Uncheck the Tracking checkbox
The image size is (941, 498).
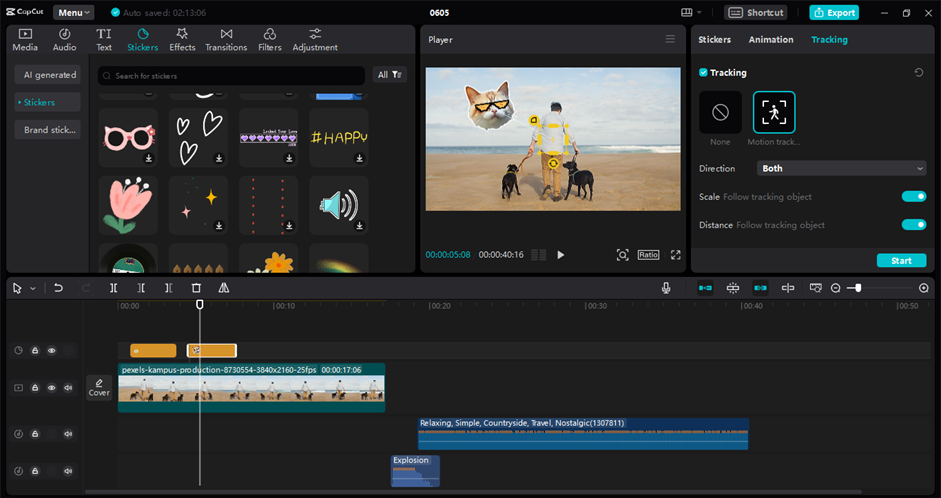[703, 73]
